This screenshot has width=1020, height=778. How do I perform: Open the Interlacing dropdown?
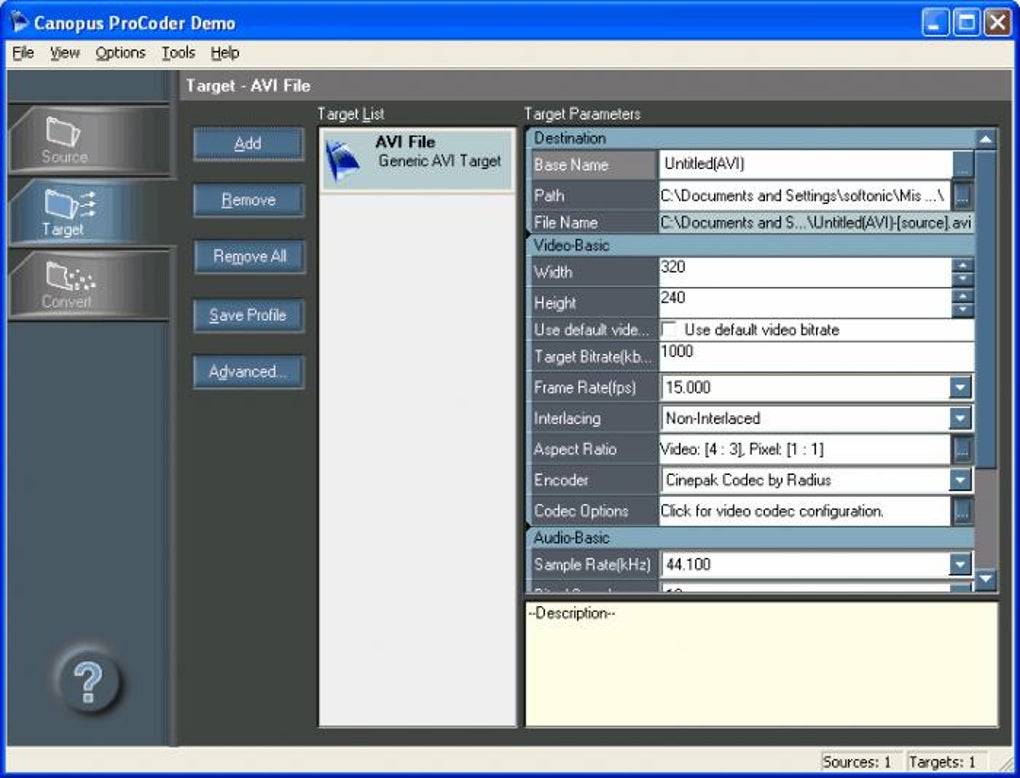(960, 418)
